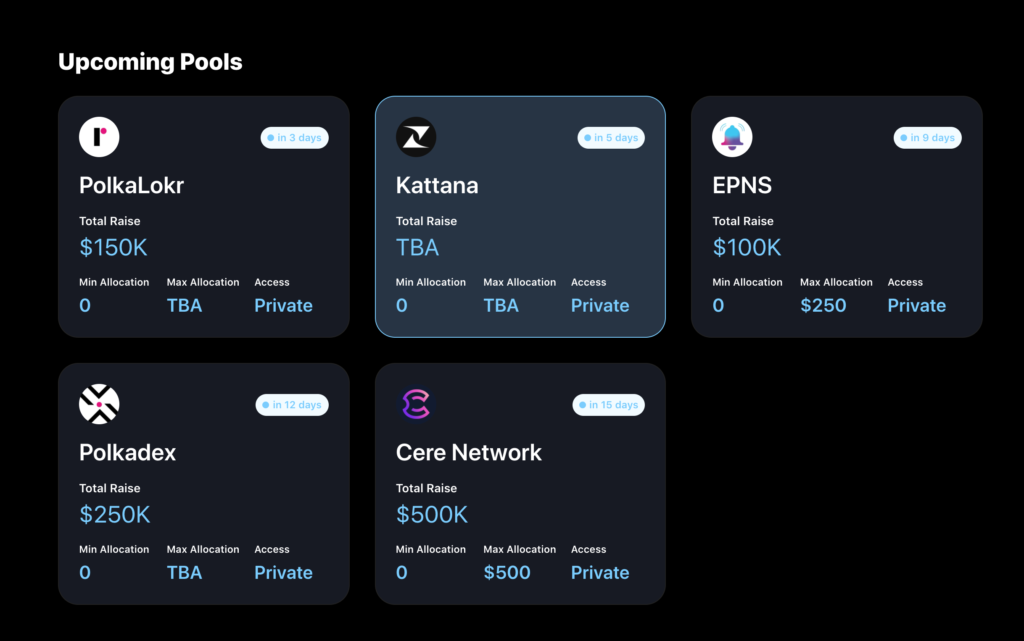Click Private access on Polkadex card

pyautogui.click(x=283, y=572)
